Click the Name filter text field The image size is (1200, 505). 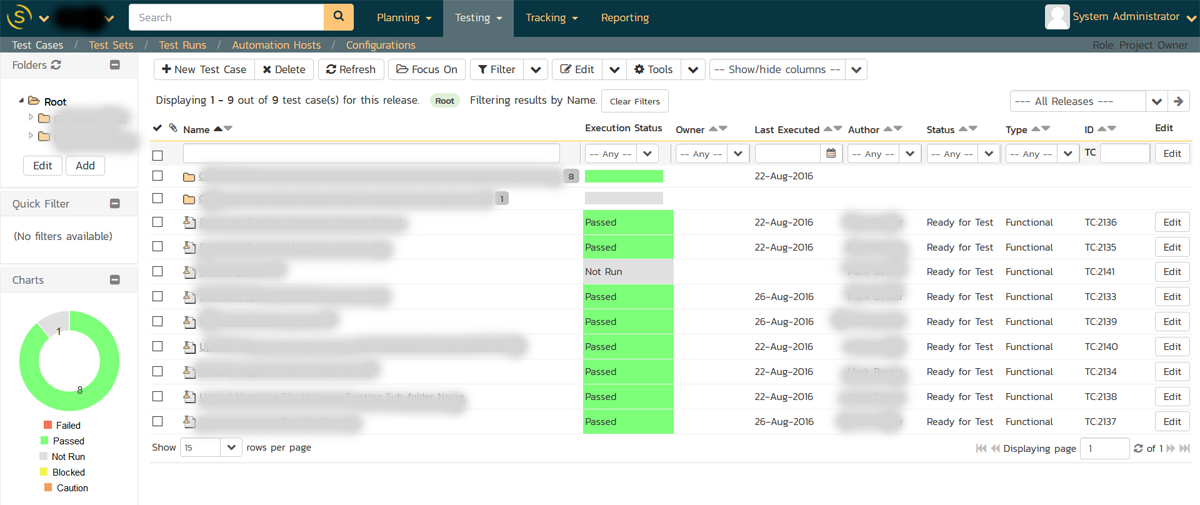371,154
